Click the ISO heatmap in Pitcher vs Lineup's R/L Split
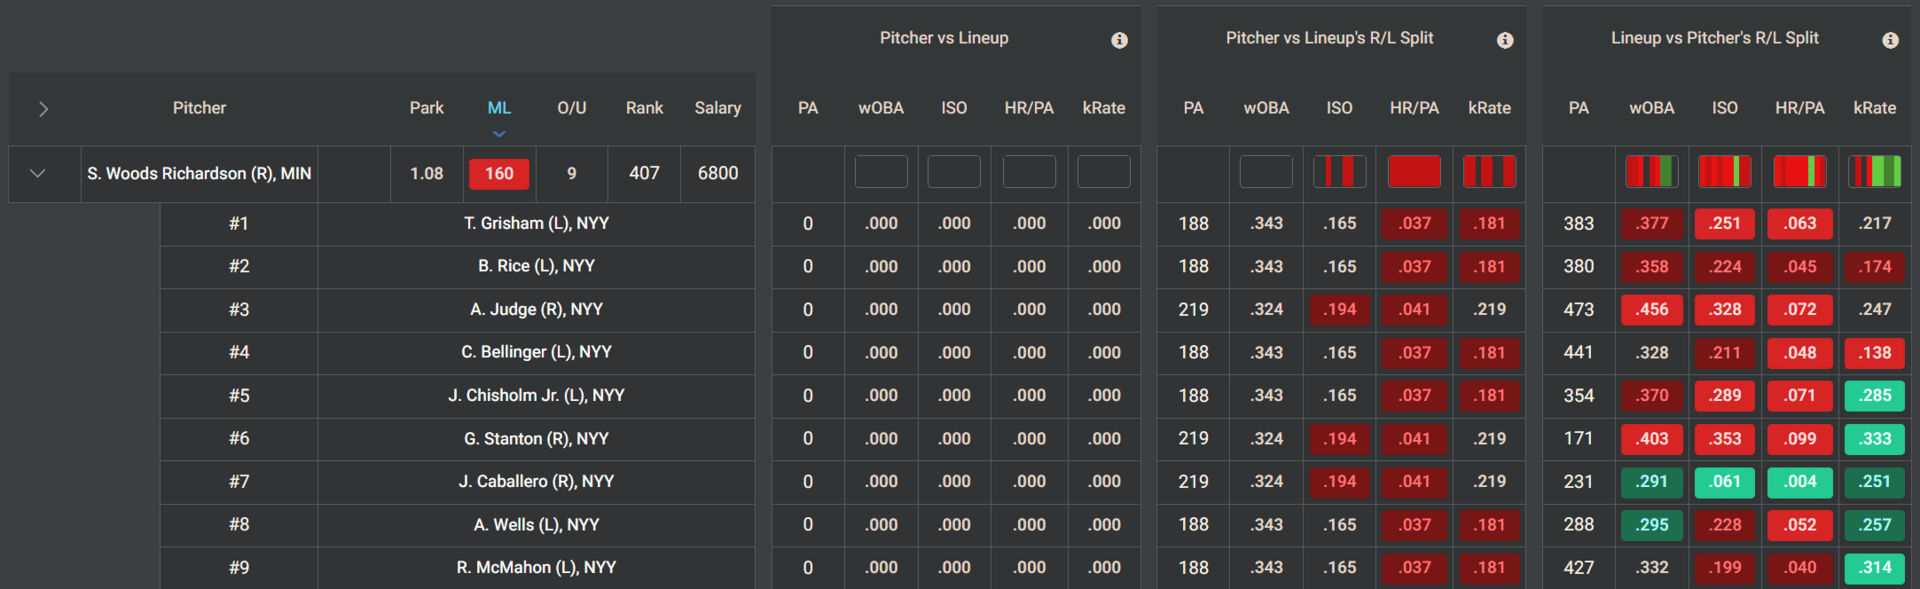The image size is (1920, 589). coord(1339,172)
